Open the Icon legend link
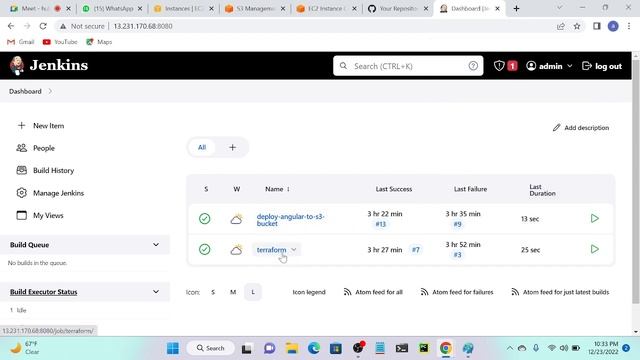The height and width of the screenshot is (360, 640). (309, 292)
